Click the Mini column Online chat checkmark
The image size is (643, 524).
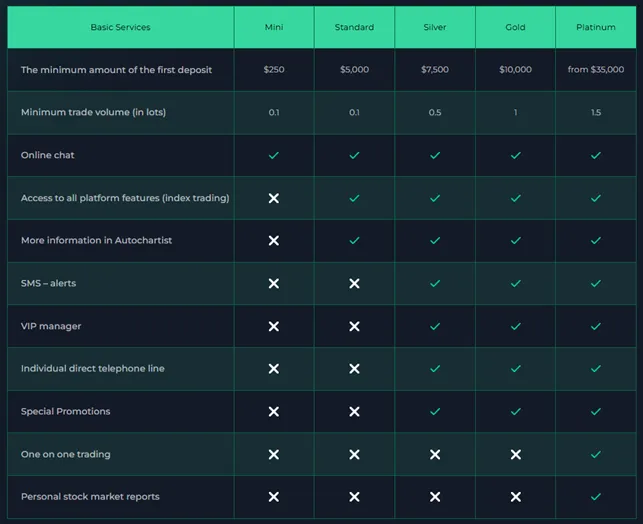coord(274,156)
